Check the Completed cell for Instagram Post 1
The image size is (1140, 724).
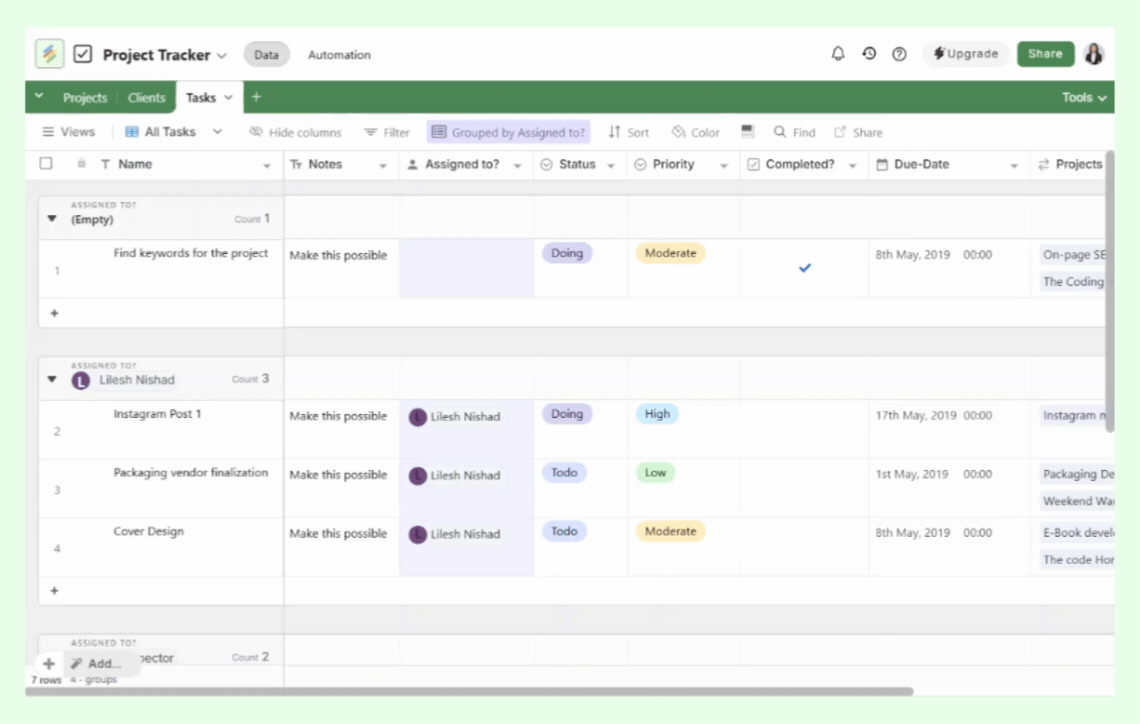804,429
